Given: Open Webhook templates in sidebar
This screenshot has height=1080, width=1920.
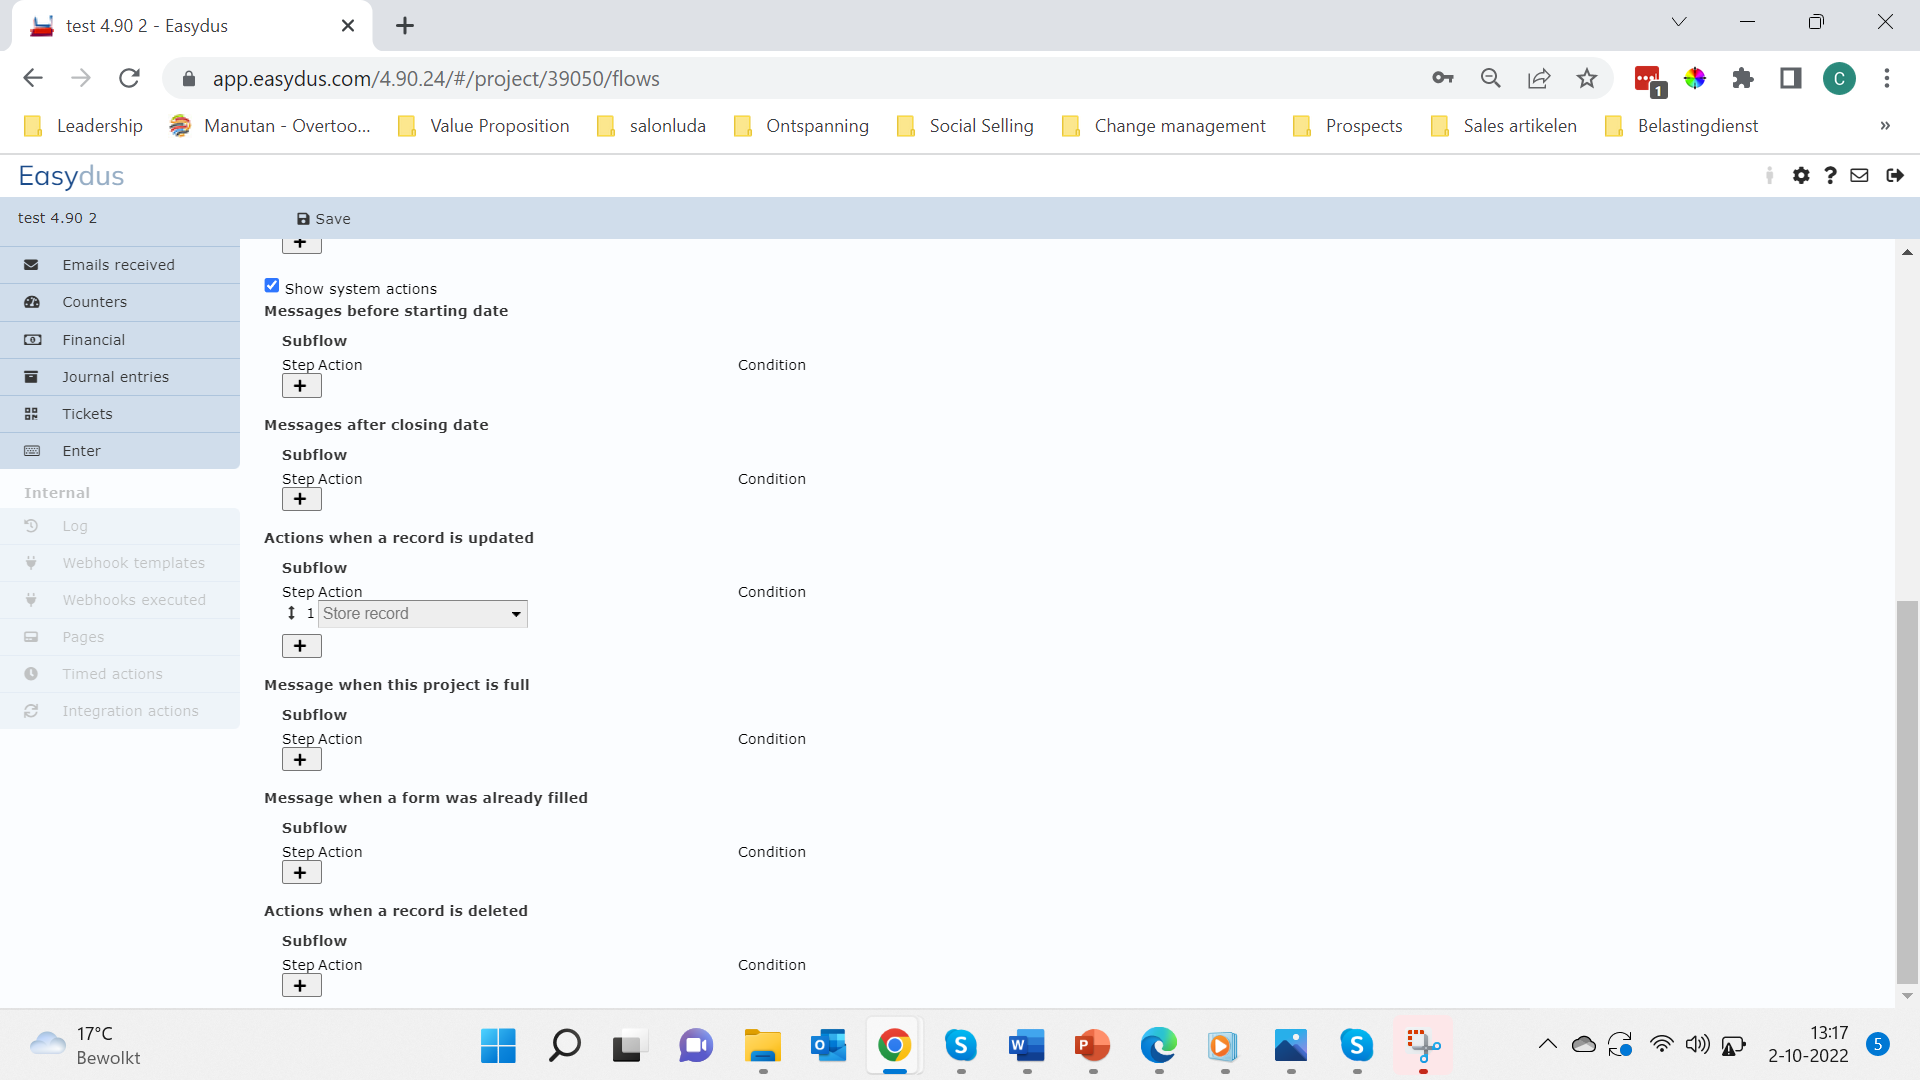Looking at the screenshot, I should (x=120, y=563).
